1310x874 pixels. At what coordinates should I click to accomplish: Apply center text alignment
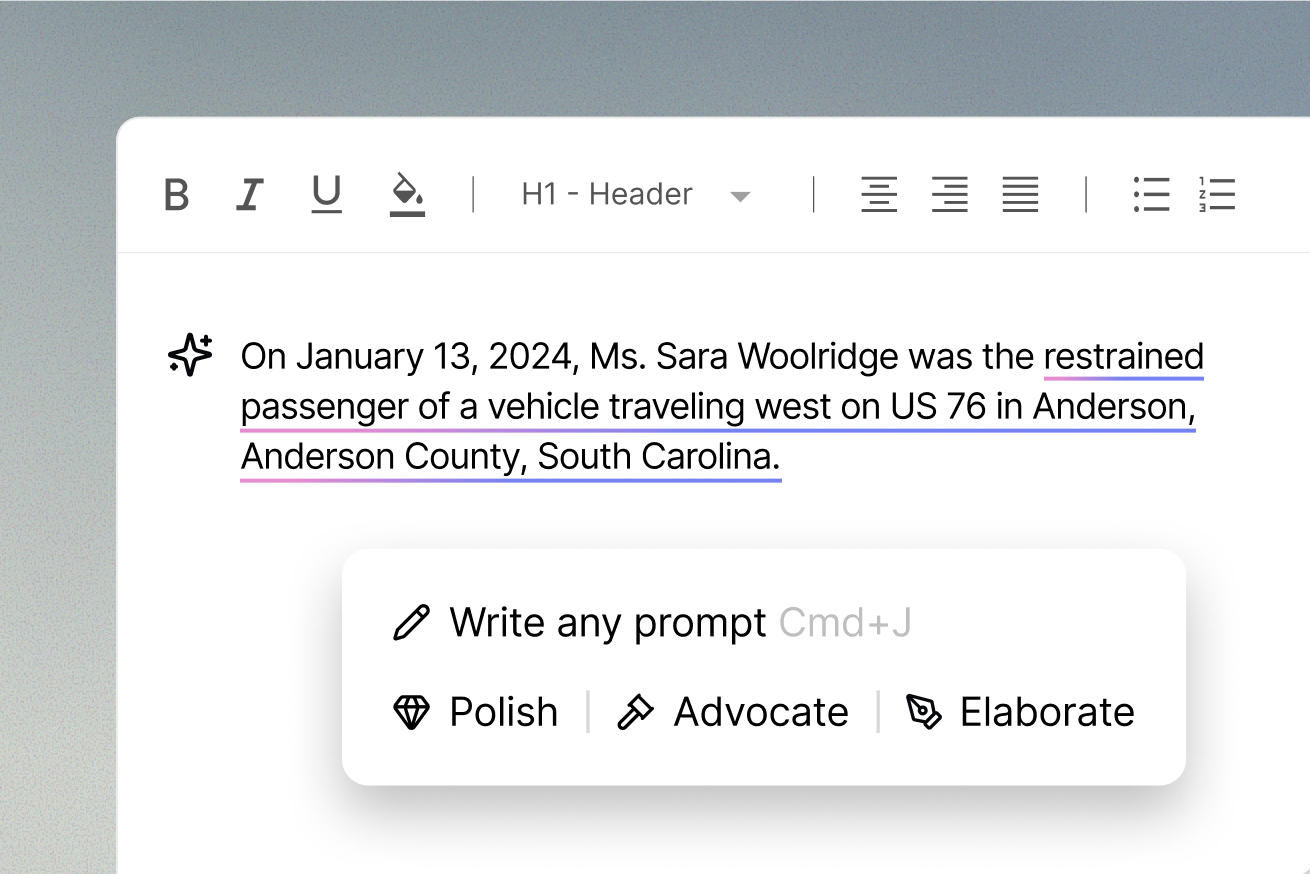coord(879,194)
